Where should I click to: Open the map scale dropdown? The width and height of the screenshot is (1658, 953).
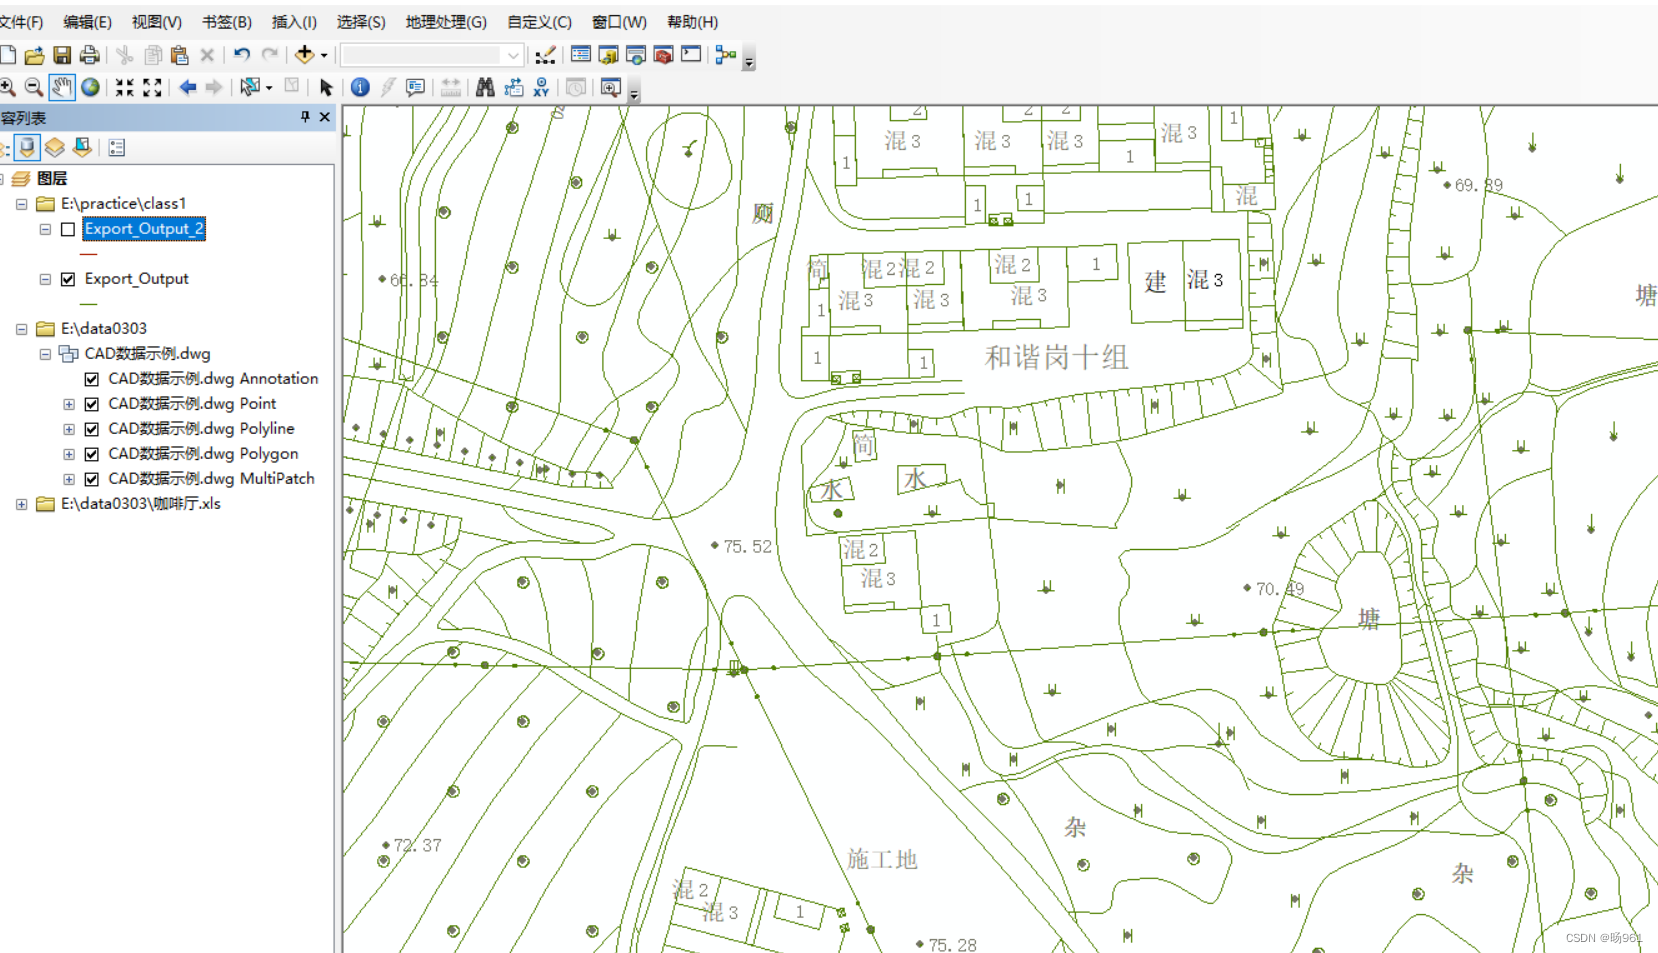513,55
